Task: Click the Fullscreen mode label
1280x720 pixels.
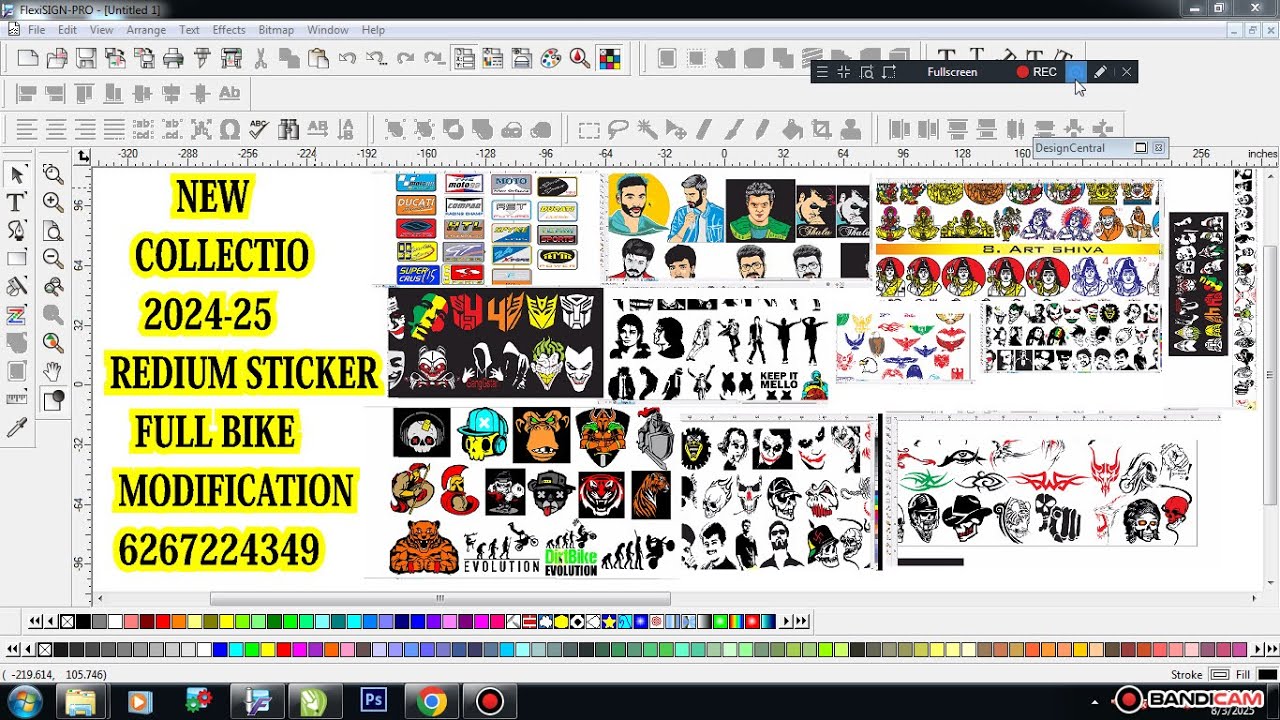Action: (952, 72)
